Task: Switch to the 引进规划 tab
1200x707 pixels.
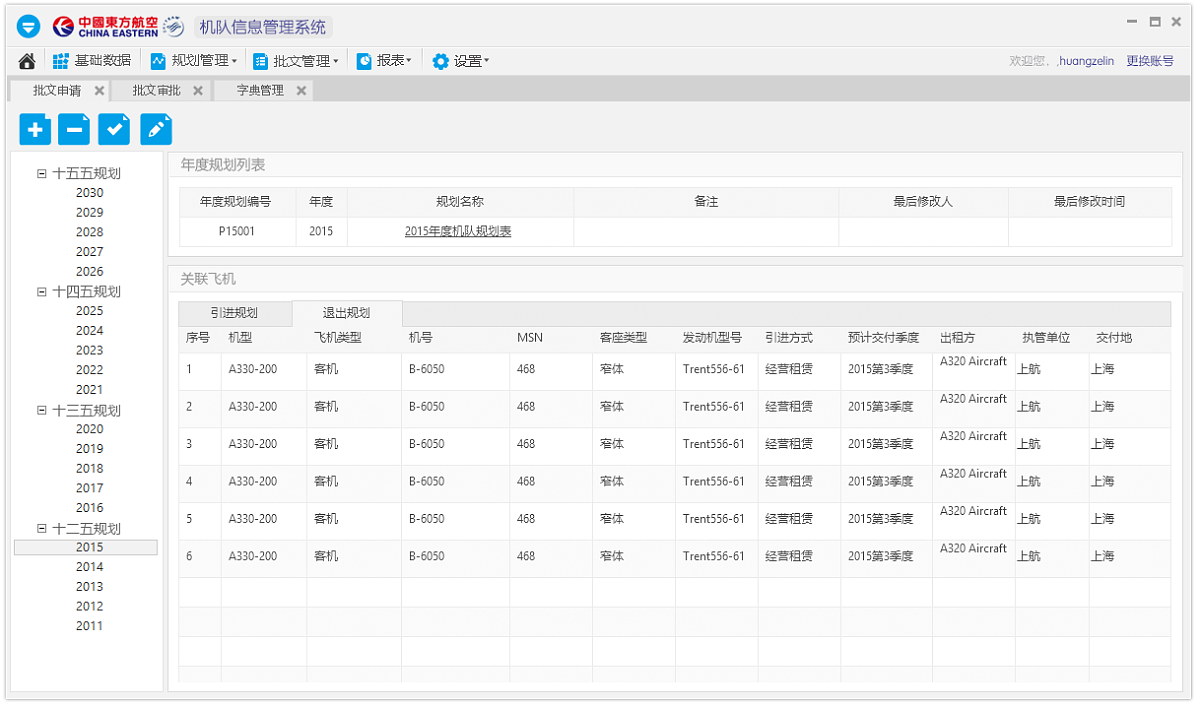Action: pos(234,312)
